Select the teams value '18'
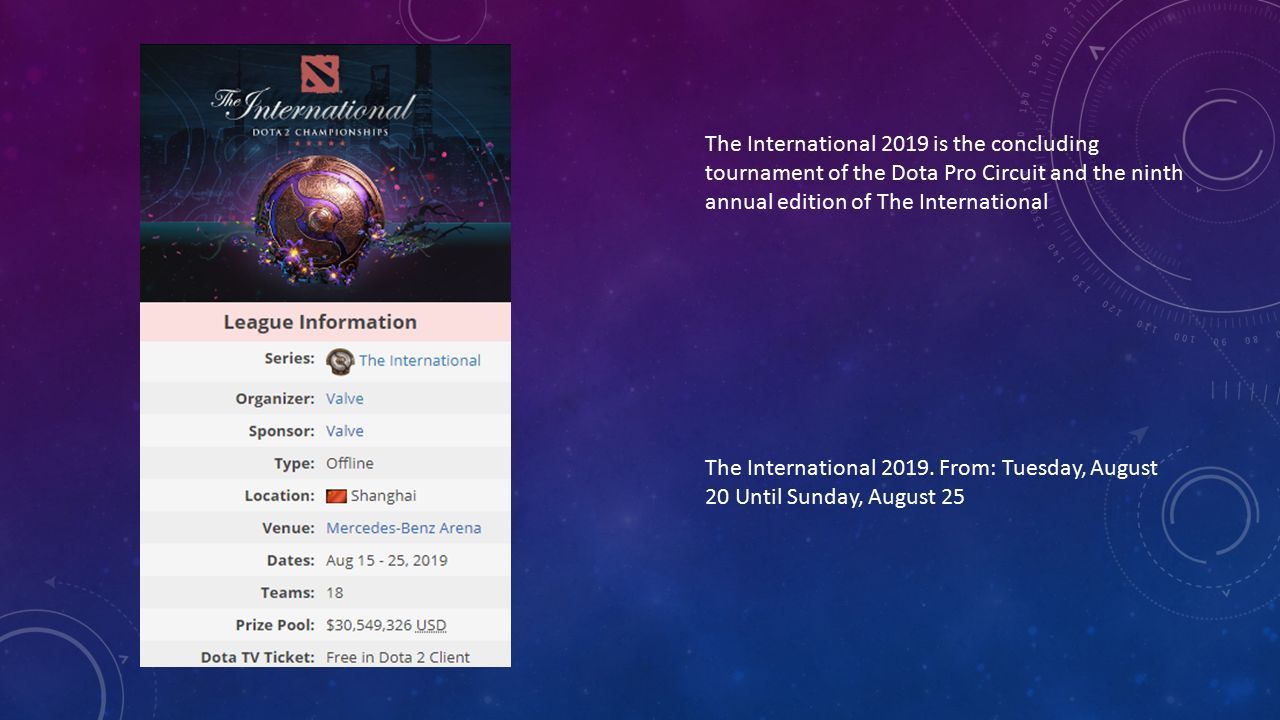This screenshot has height=720, width=1280. point(335,593)
